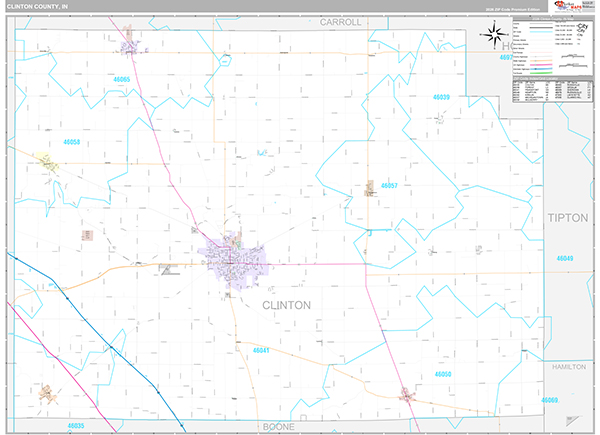Screen dimensions: 600x435
Task: Click the 'ZIP Code Premium Edition' subtitle
Action: click(x=513, y=9)
